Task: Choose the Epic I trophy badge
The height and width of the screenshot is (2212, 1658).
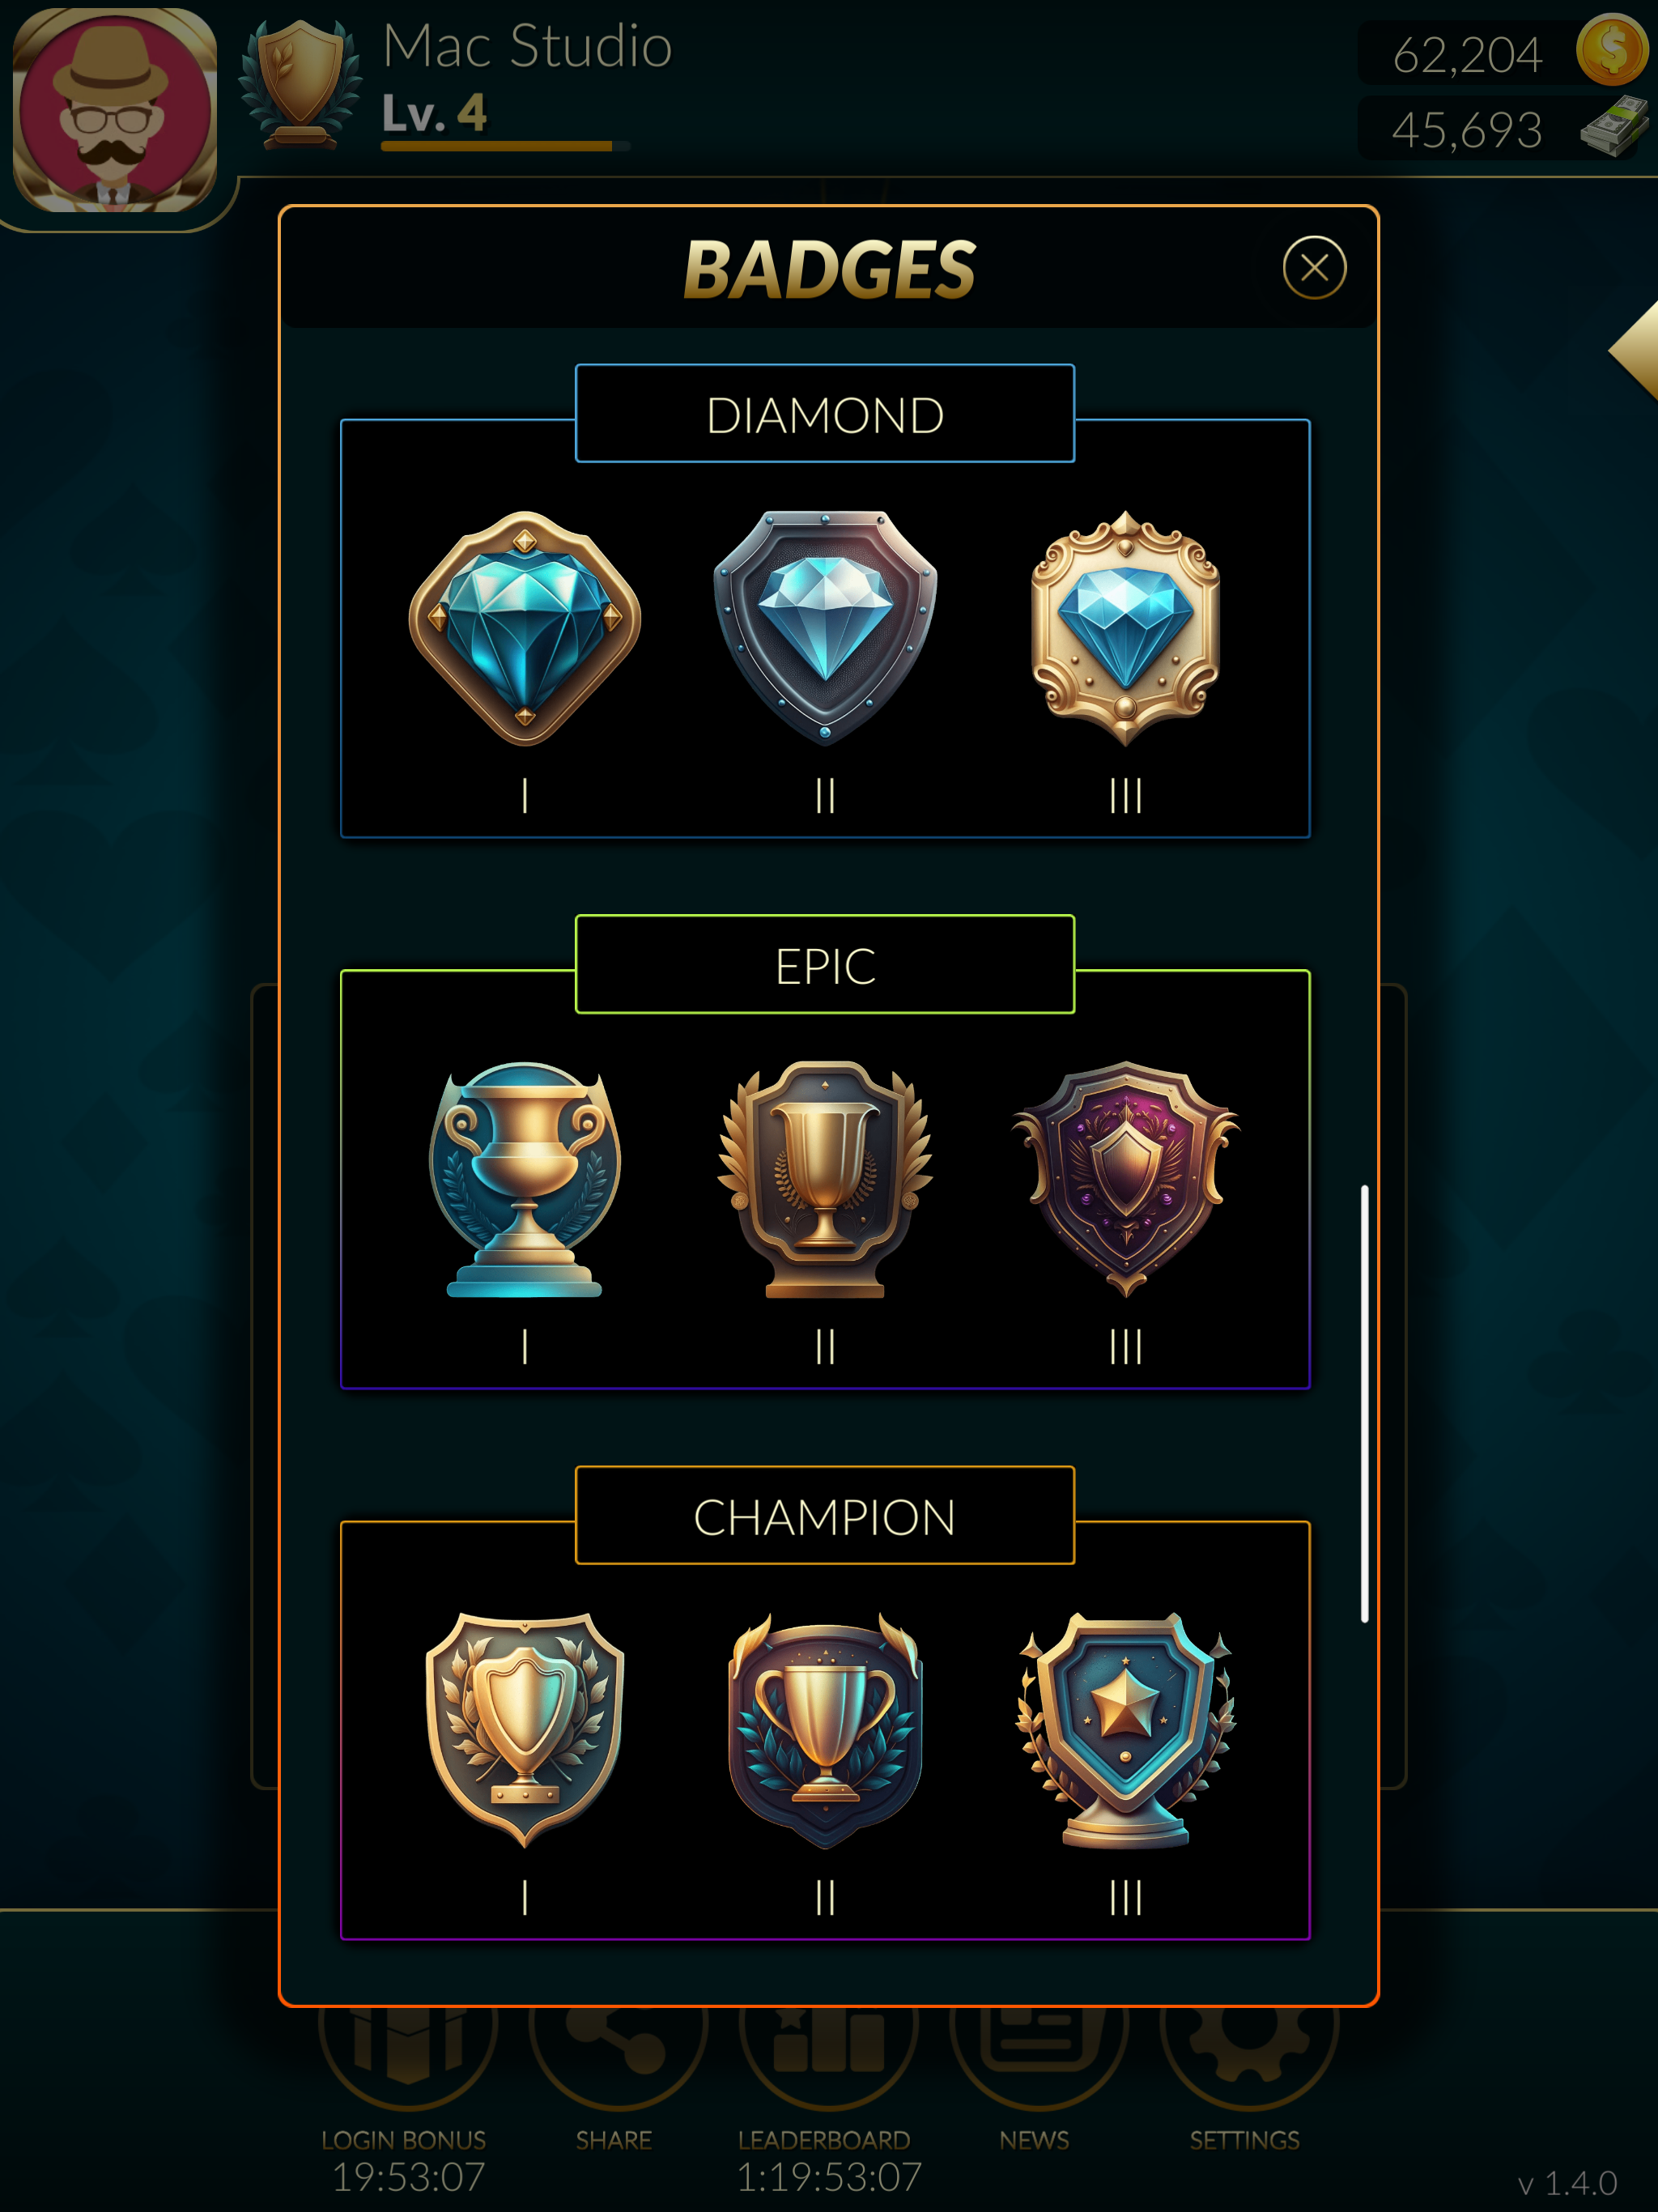Action: tap(524, 1179)
